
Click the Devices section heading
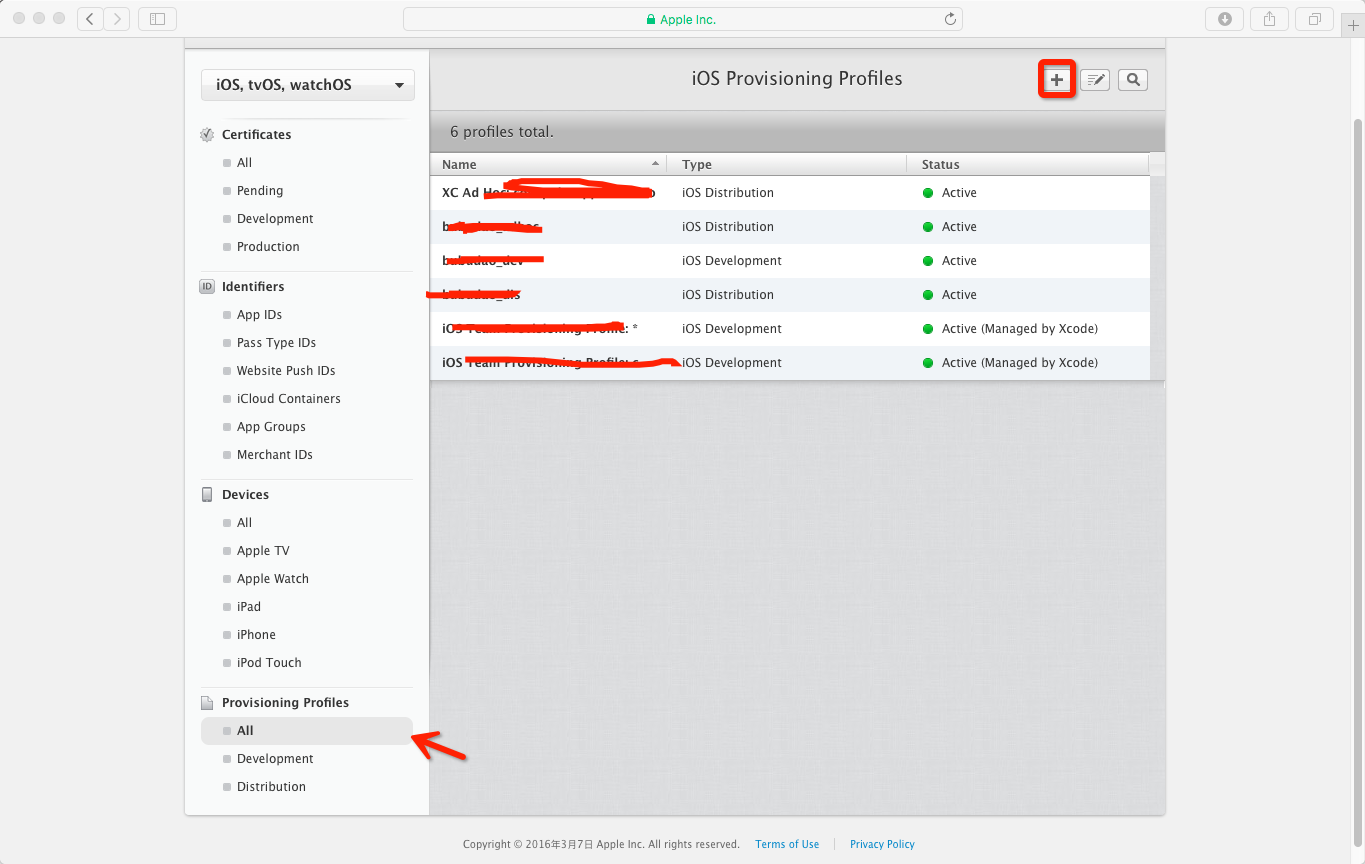click(245, 495)
